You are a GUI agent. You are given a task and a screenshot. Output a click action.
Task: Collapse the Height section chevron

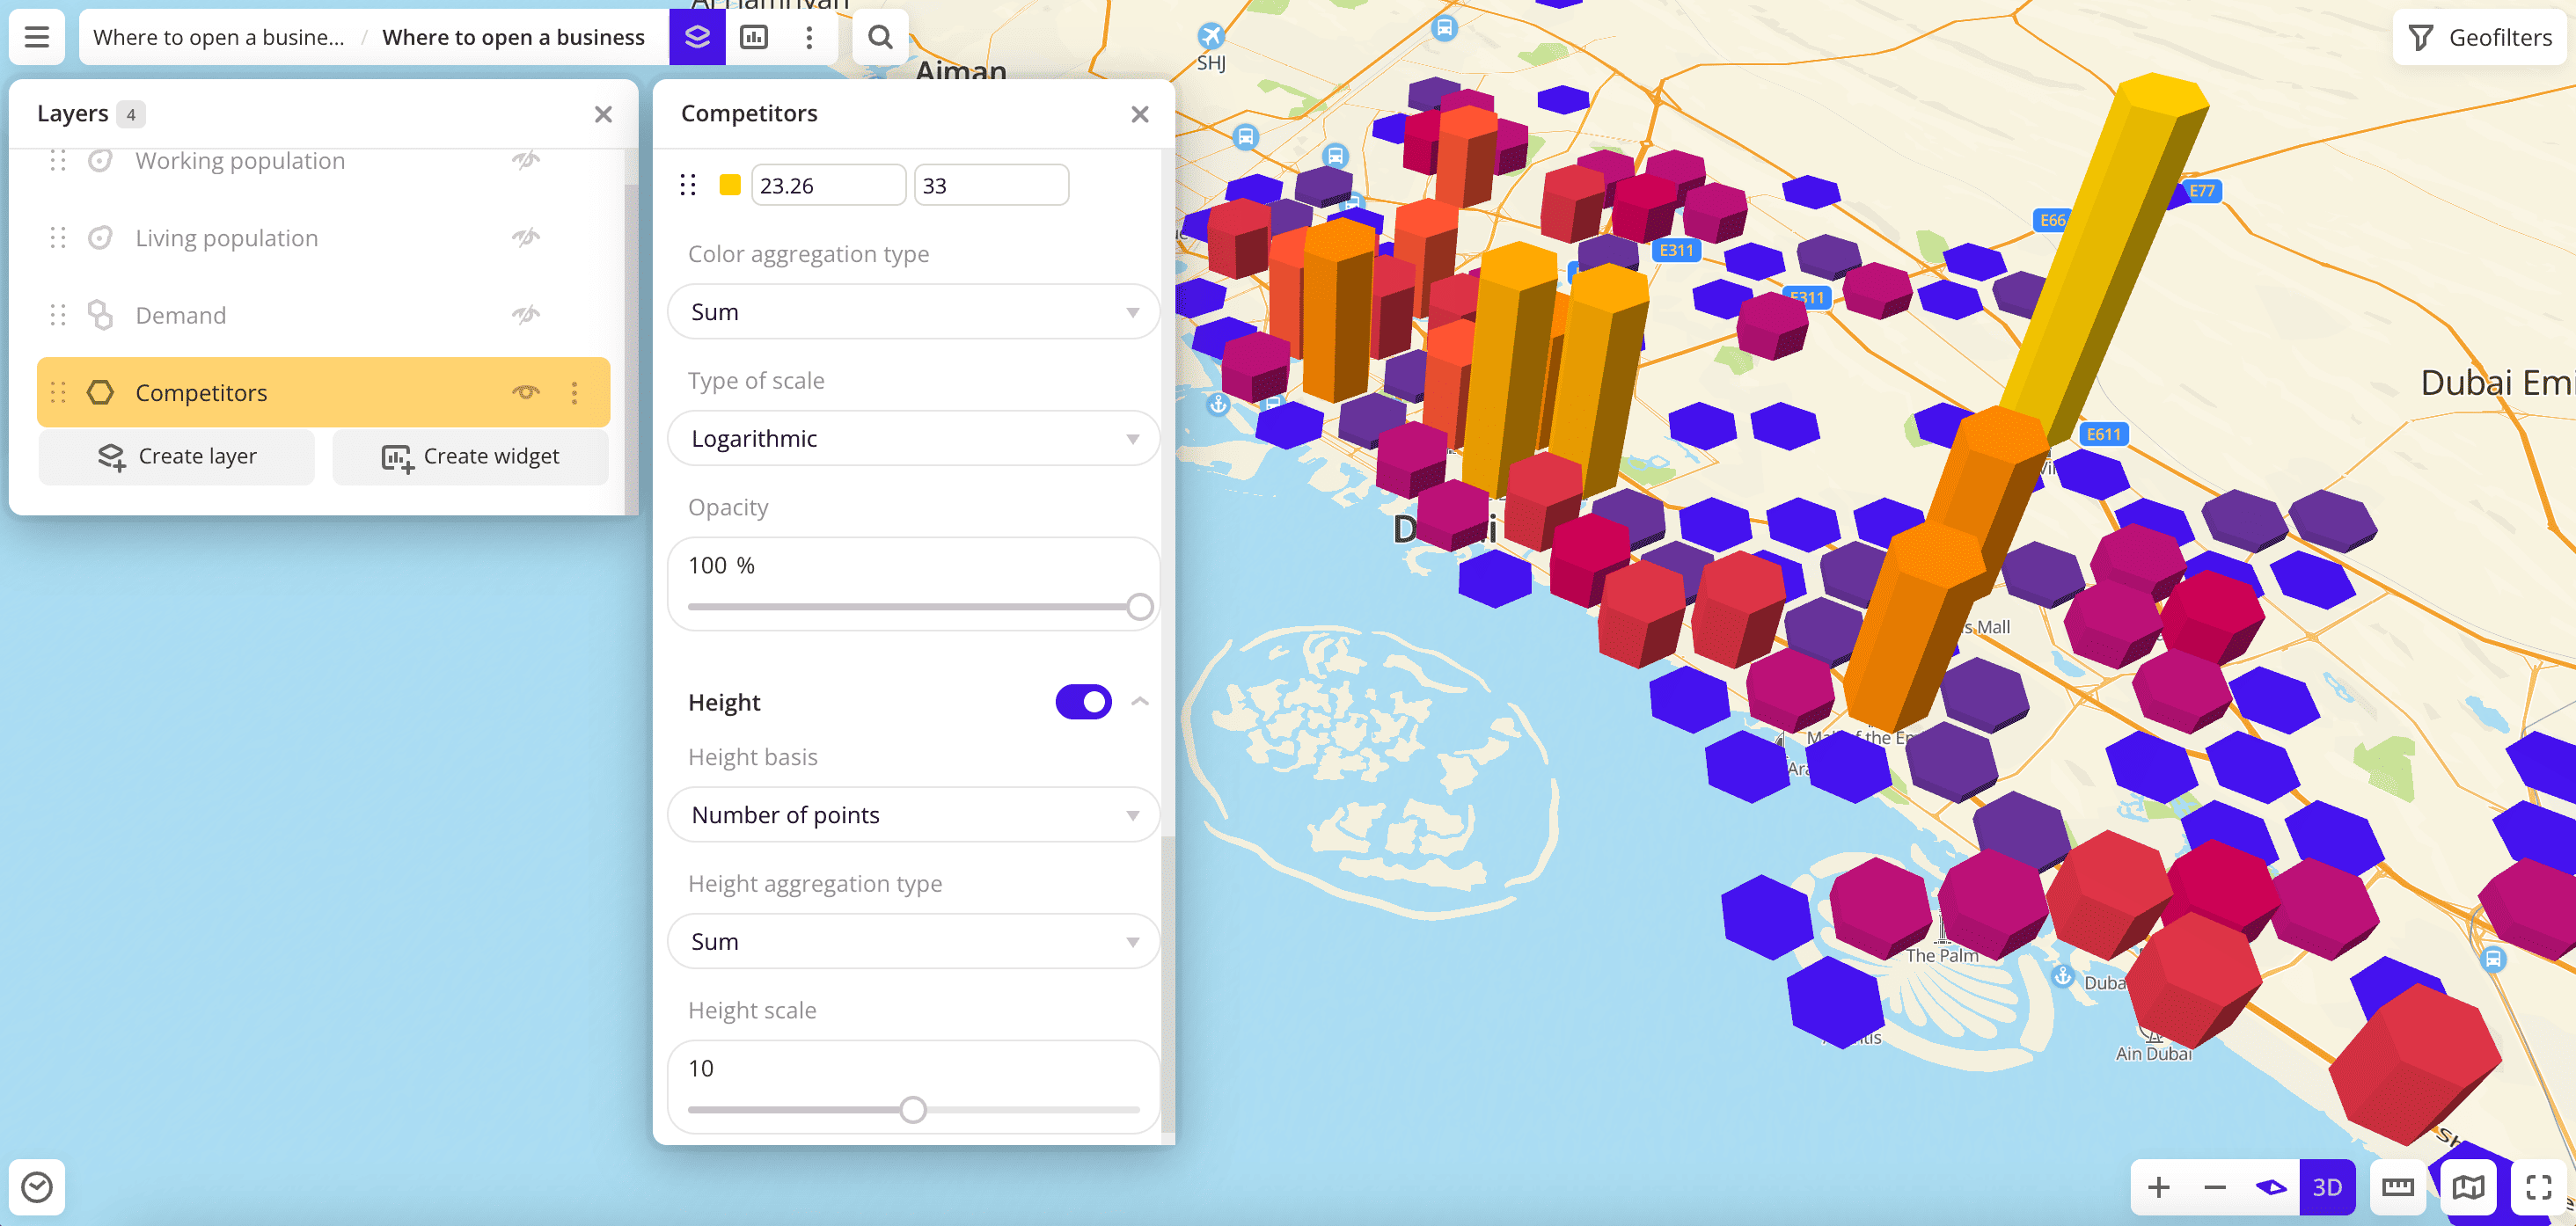coord(1140,702)
